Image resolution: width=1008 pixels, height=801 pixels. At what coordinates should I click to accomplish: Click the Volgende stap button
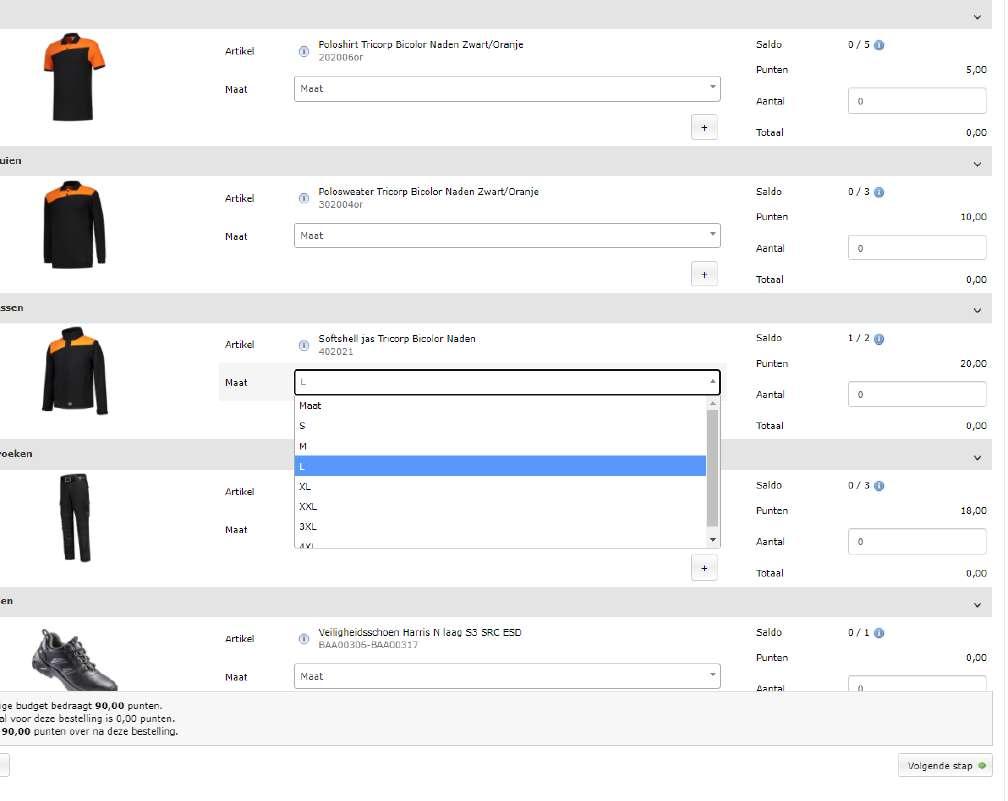coord(944,766)
